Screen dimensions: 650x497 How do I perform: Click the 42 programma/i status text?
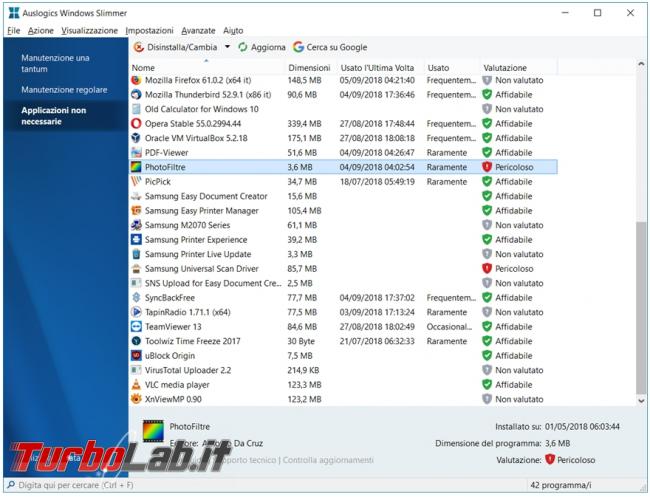(560, 485)
